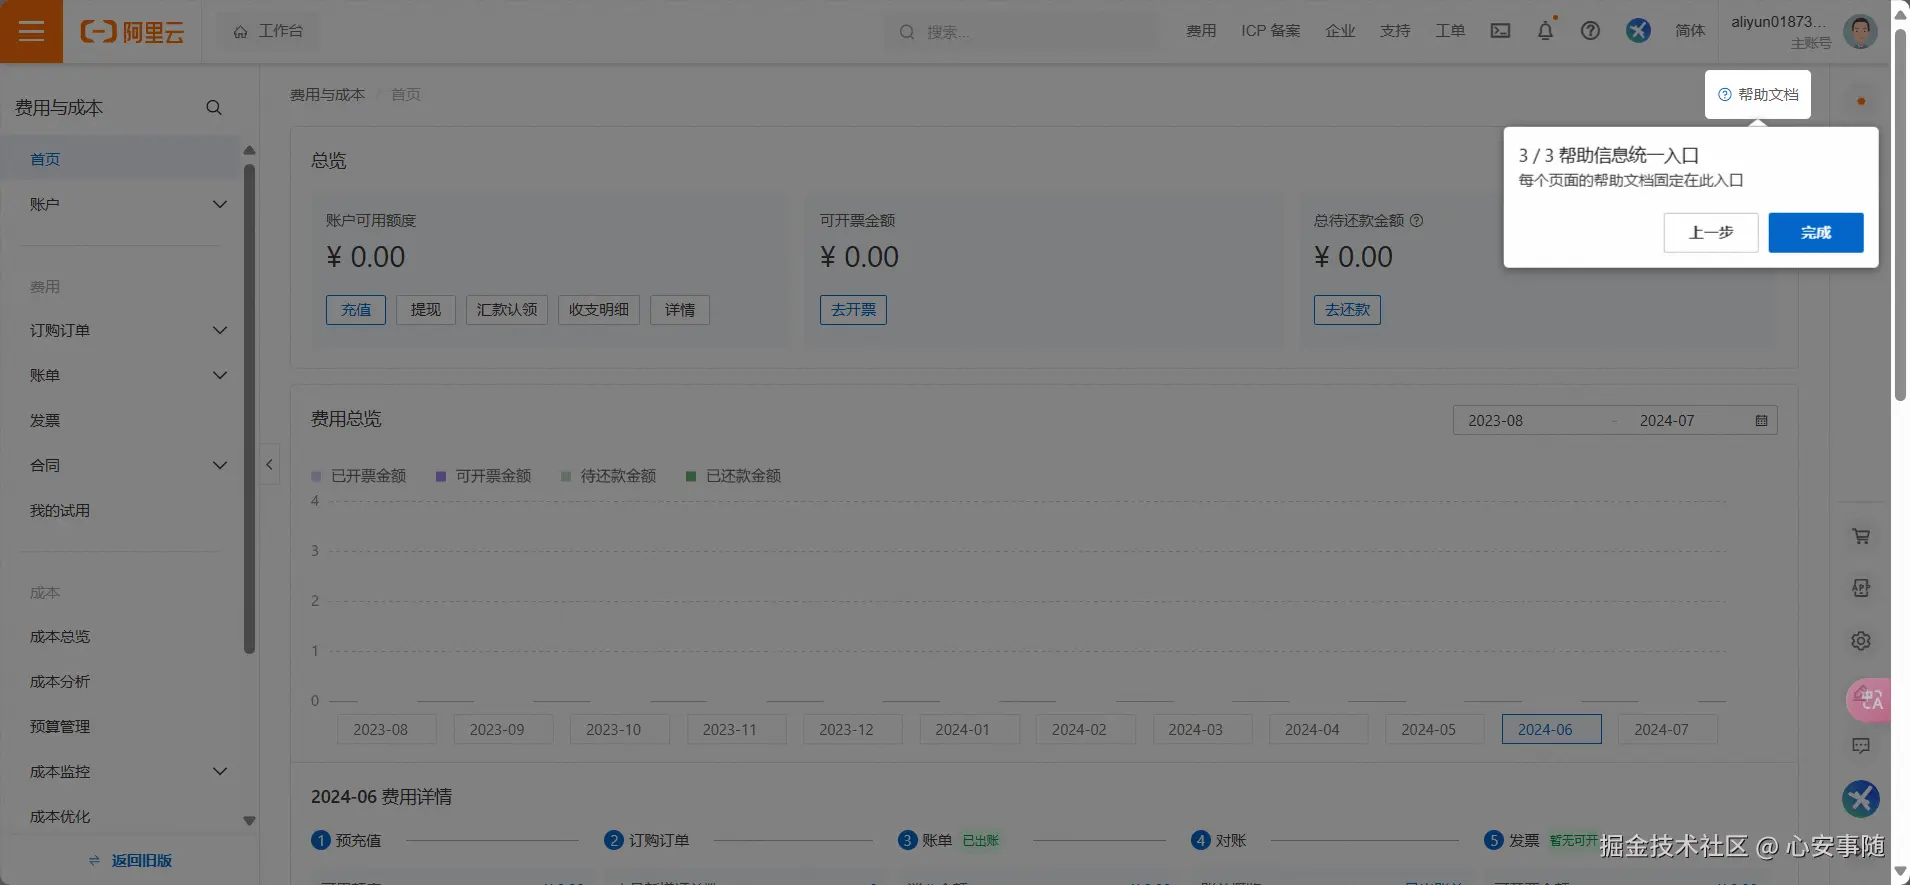This screenshot has width=1910, height=885.
Task: Collapse the sidebar with arrow handle
Action: point(269,464)
